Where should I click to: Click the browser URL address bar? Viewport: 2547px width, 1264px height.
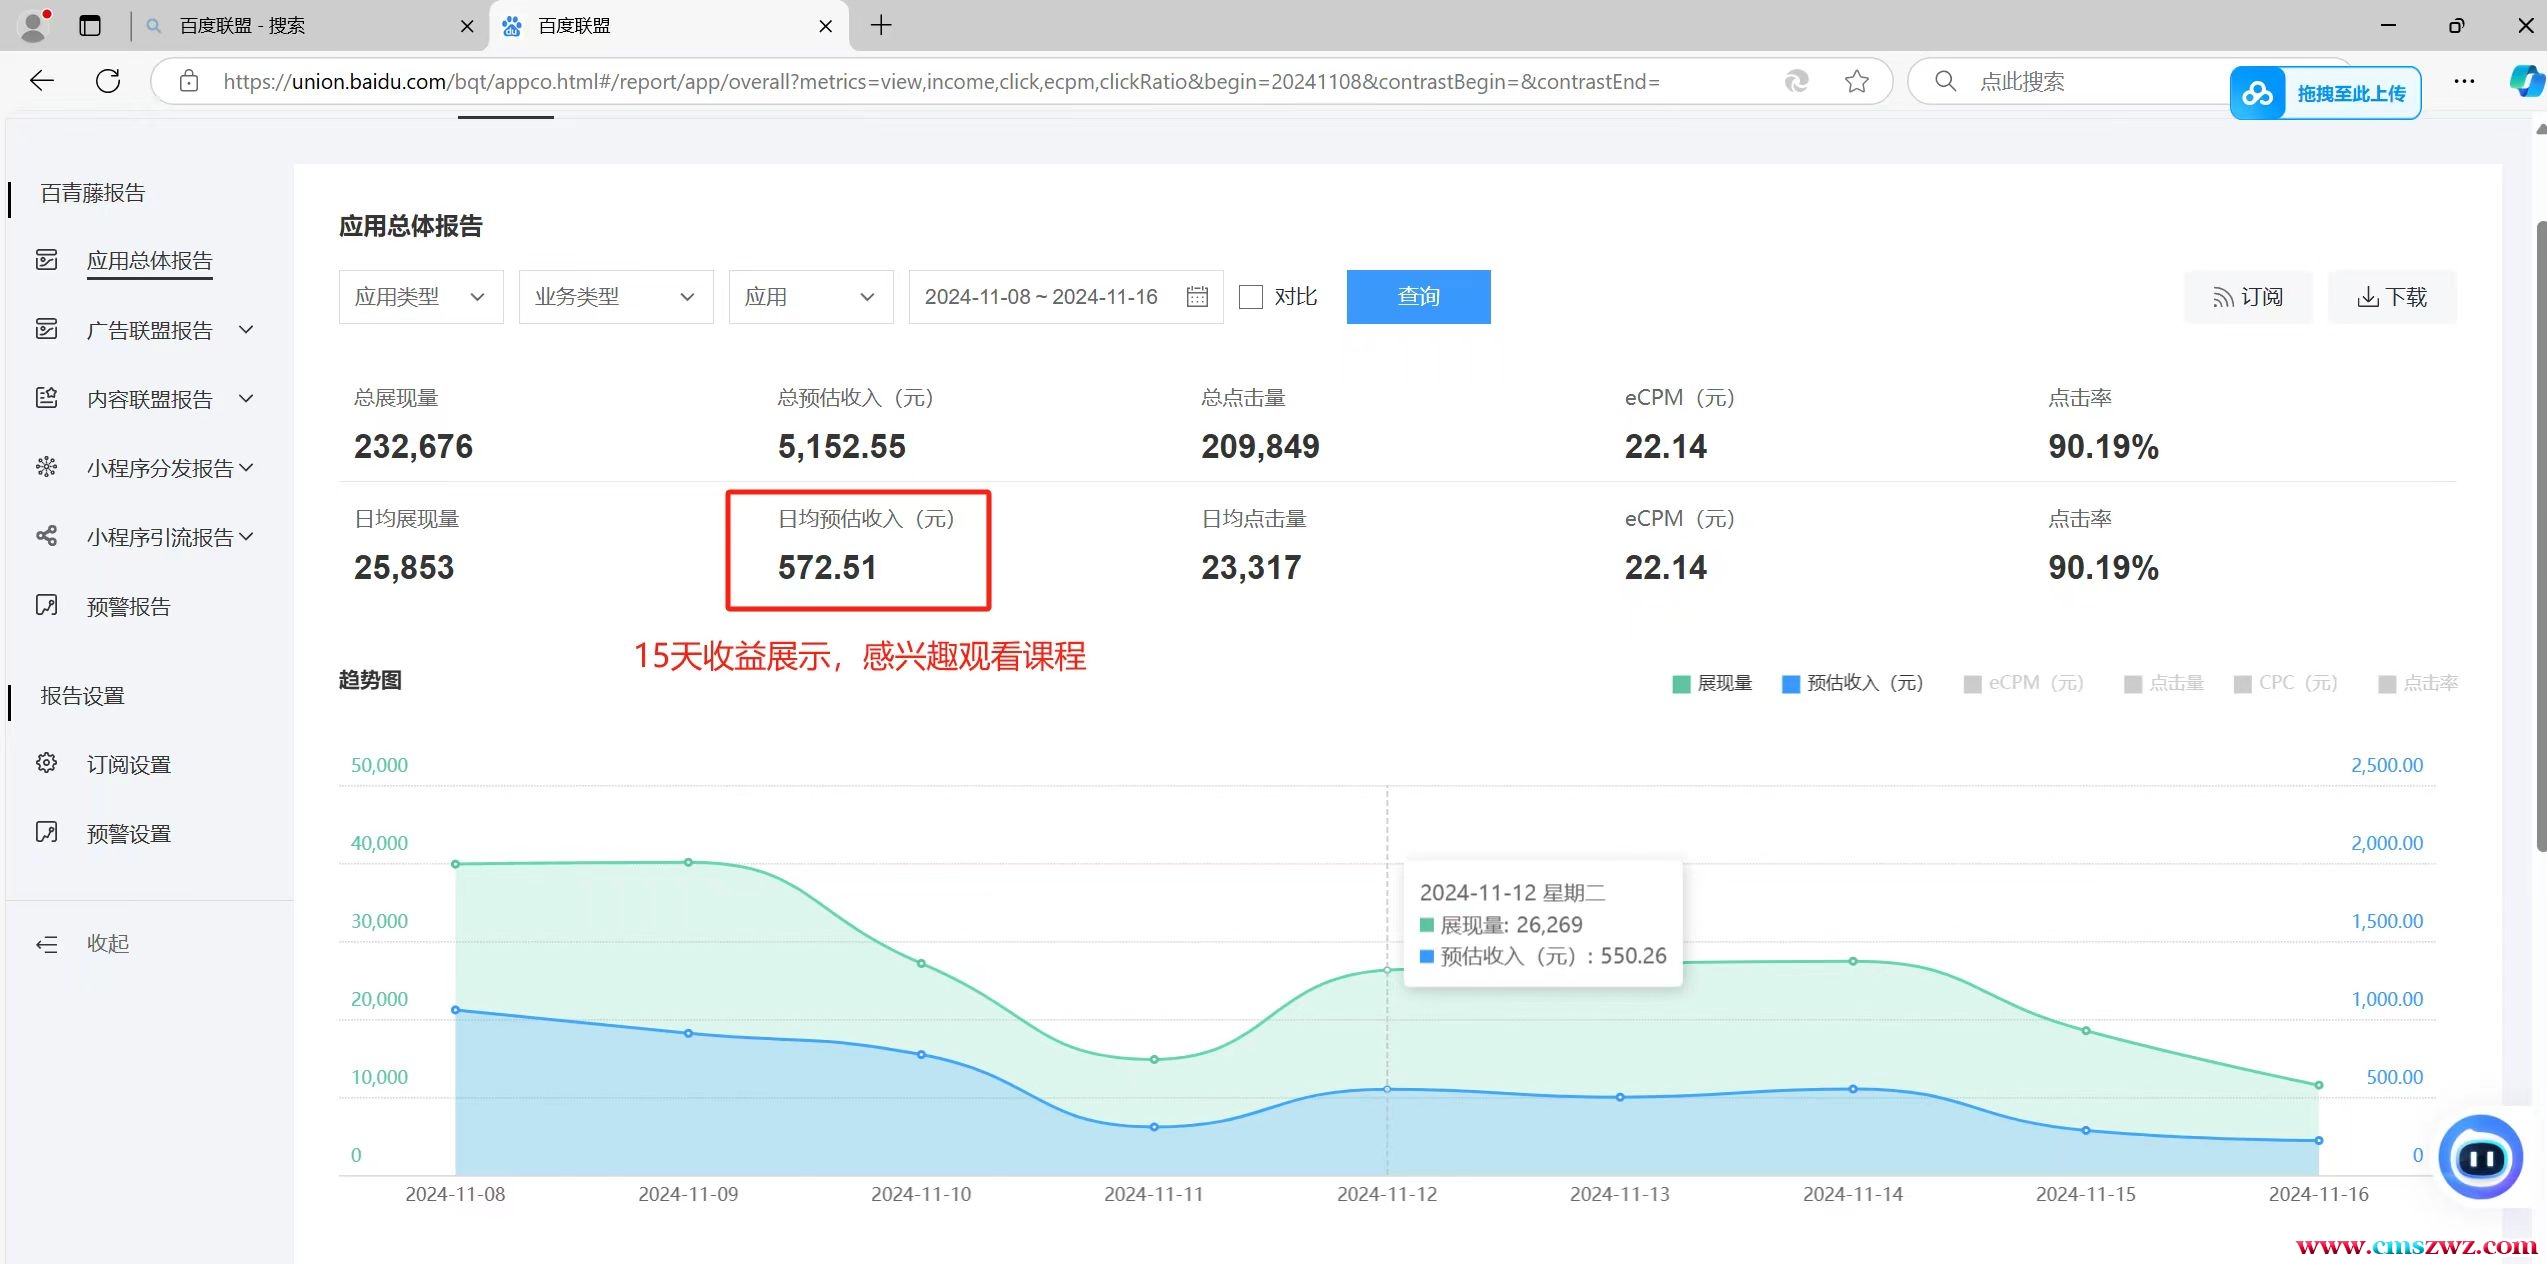[1020, 81]
